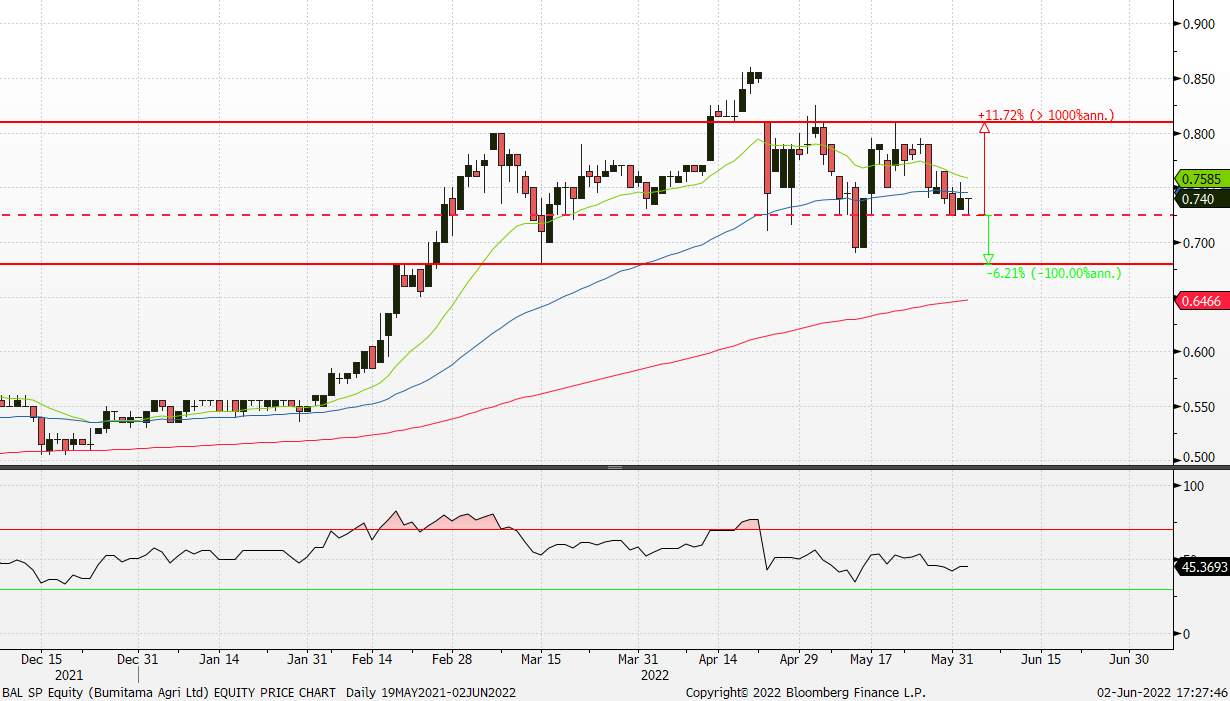
Task: Click the 0.500 price axis label
Action: pyautogui.click(x=1199, y=459)
